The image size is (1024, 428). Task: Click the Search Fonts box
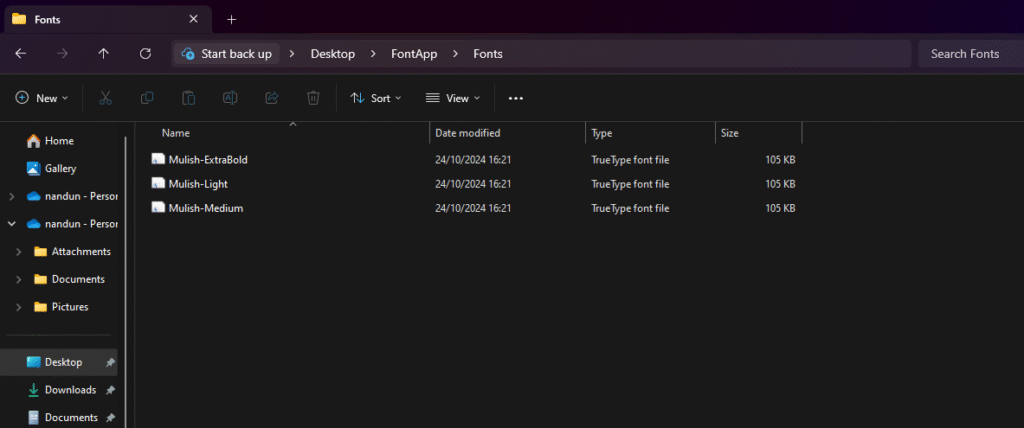click(x=971, y=54)
